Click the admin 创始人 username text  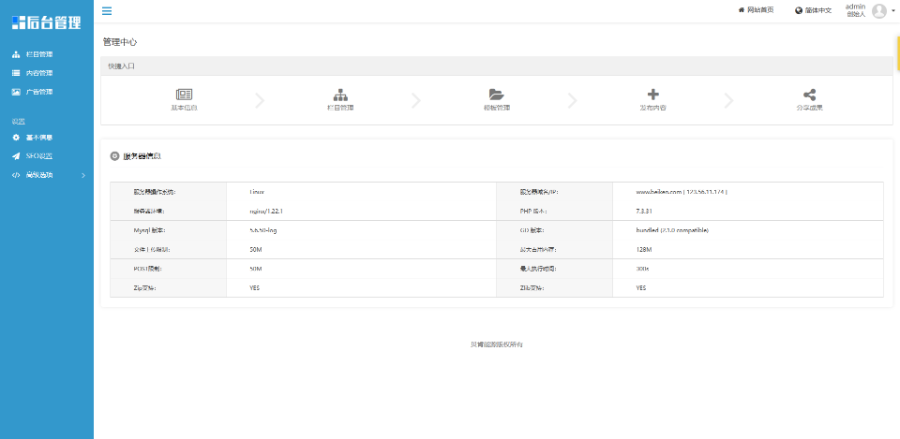click(x=855, y=10)
